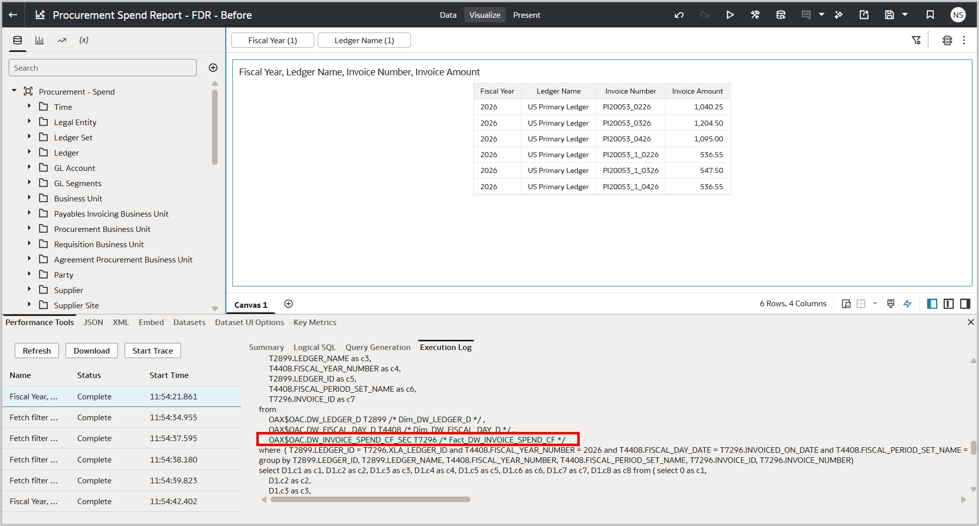Click the Invoice Amount column header
This screenshot has width=979, height=526.
(697, 91)
